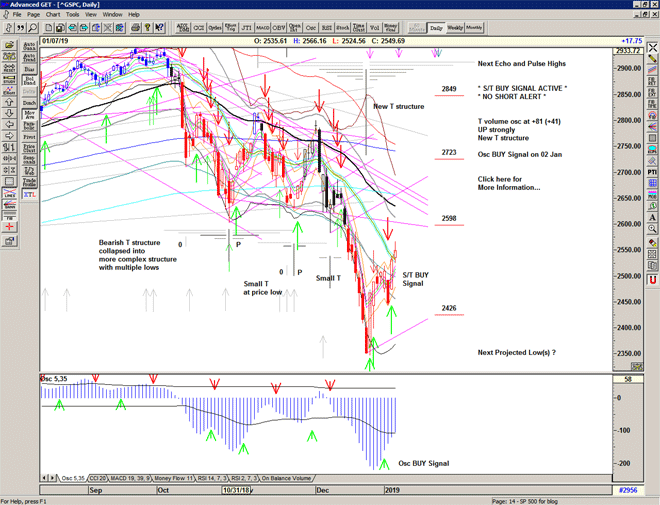
Task: Click the XTL study button
Action: [x=29, y=195]
